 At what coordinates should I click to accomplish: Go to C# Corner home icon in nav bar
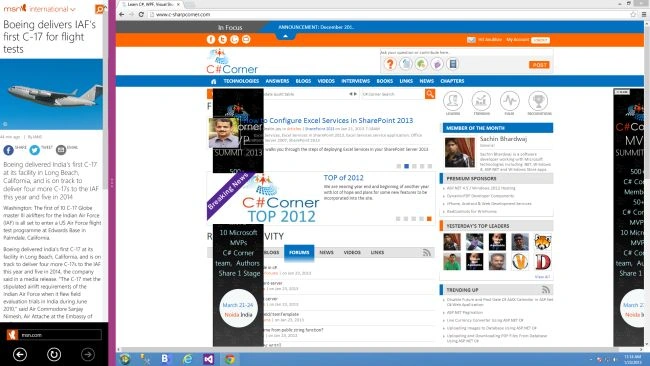point(213,81)
